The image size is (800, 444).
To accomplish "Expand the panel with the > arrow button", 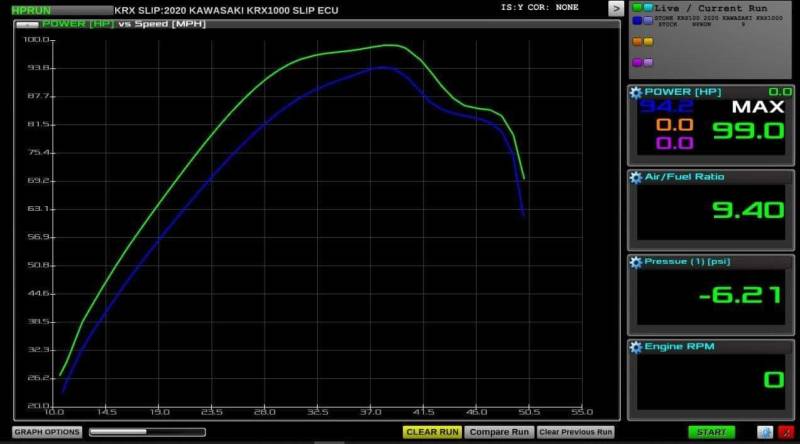I will [x=616, y=8].
